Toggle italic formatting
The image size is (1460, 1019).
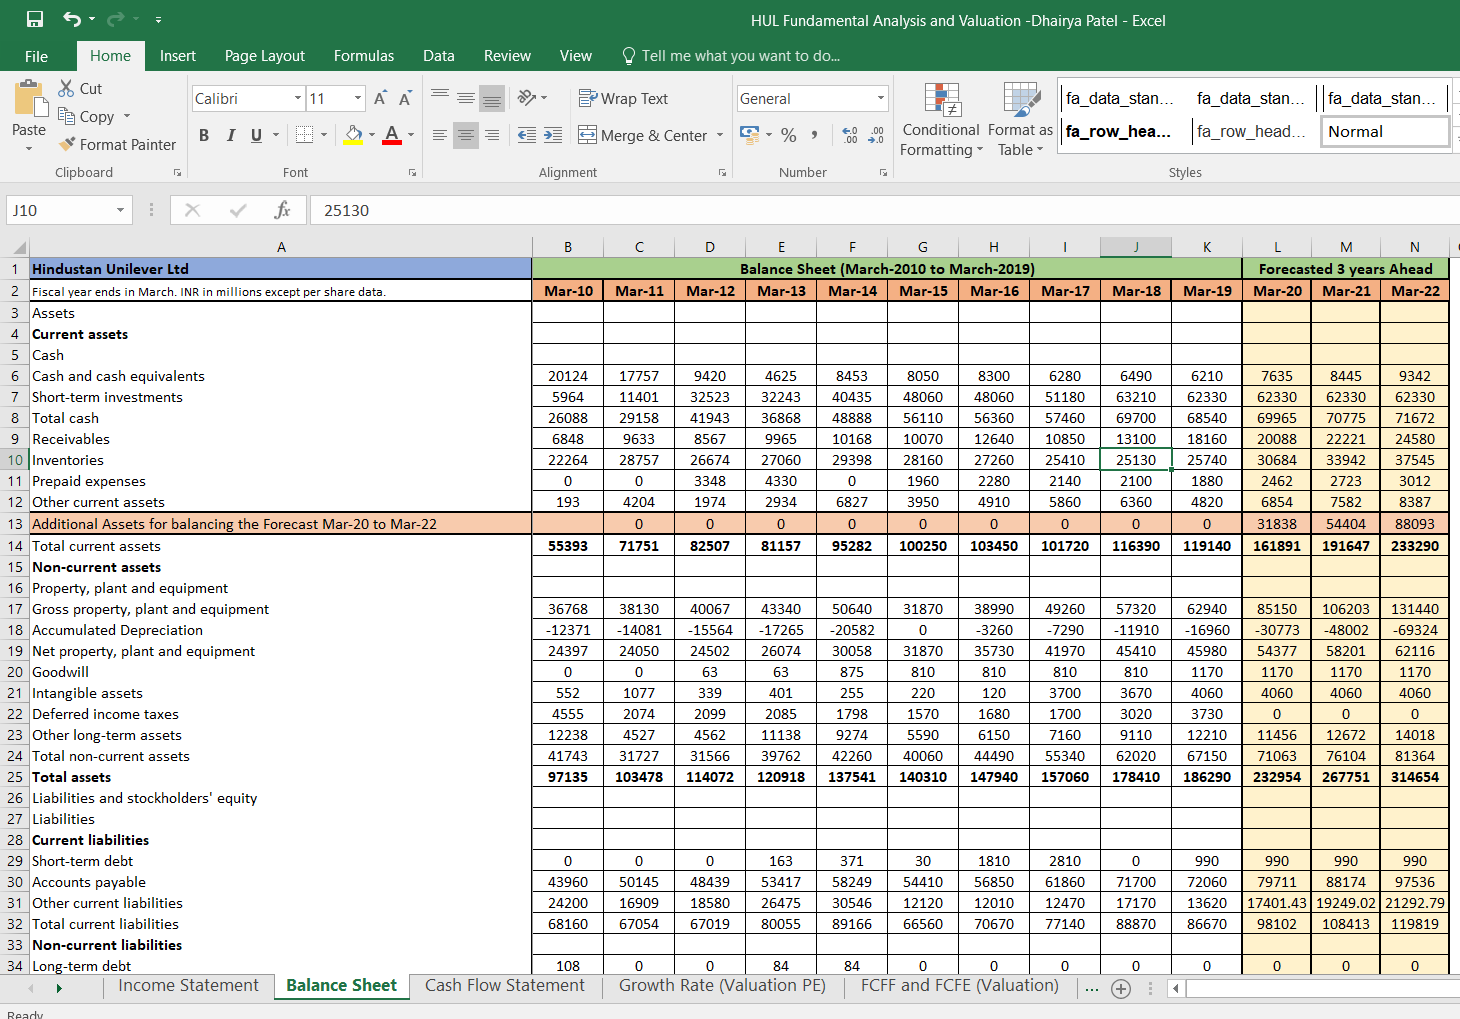coord(230,135)
